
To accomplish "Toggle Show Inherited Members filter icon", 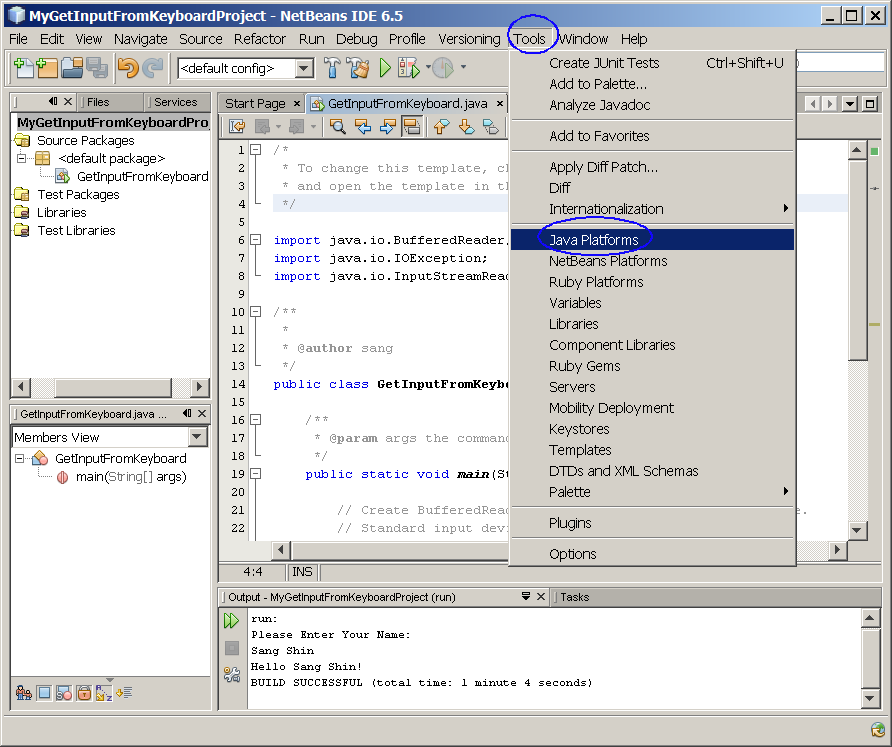I will 23,693.
